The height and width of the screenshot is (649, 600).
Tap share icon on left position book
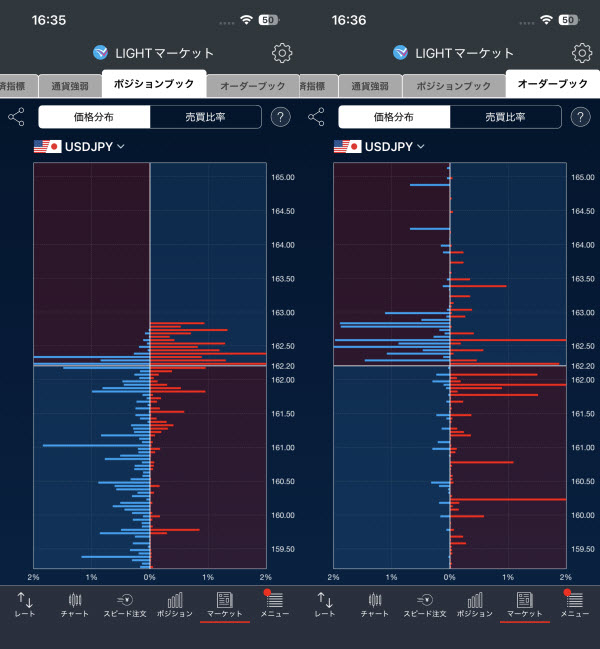click(x=17, y=117)
